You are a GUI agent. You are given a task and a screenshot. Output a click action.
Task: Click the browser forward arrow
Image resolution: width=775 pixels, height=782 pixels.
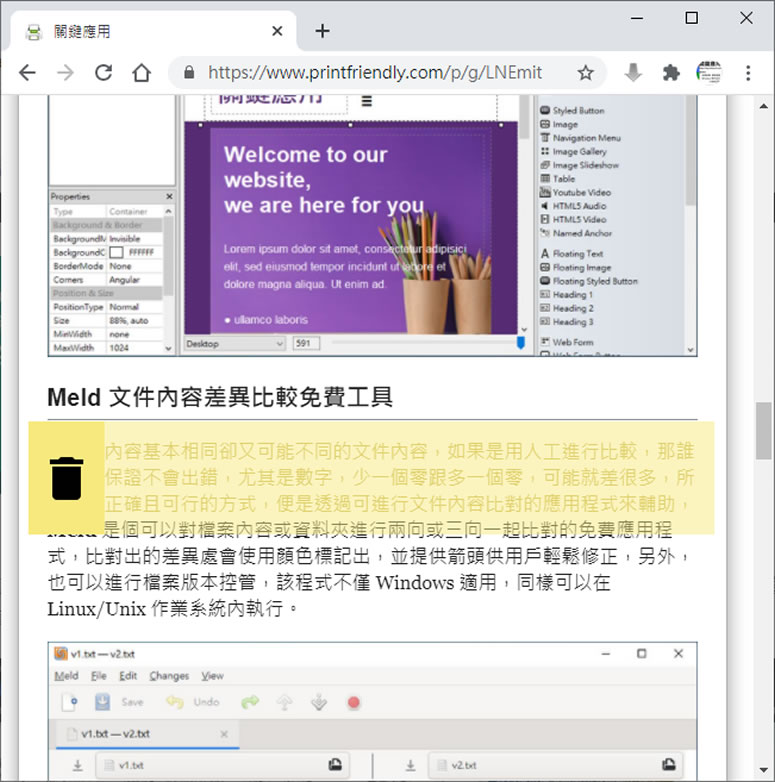[x=65, y=73]
